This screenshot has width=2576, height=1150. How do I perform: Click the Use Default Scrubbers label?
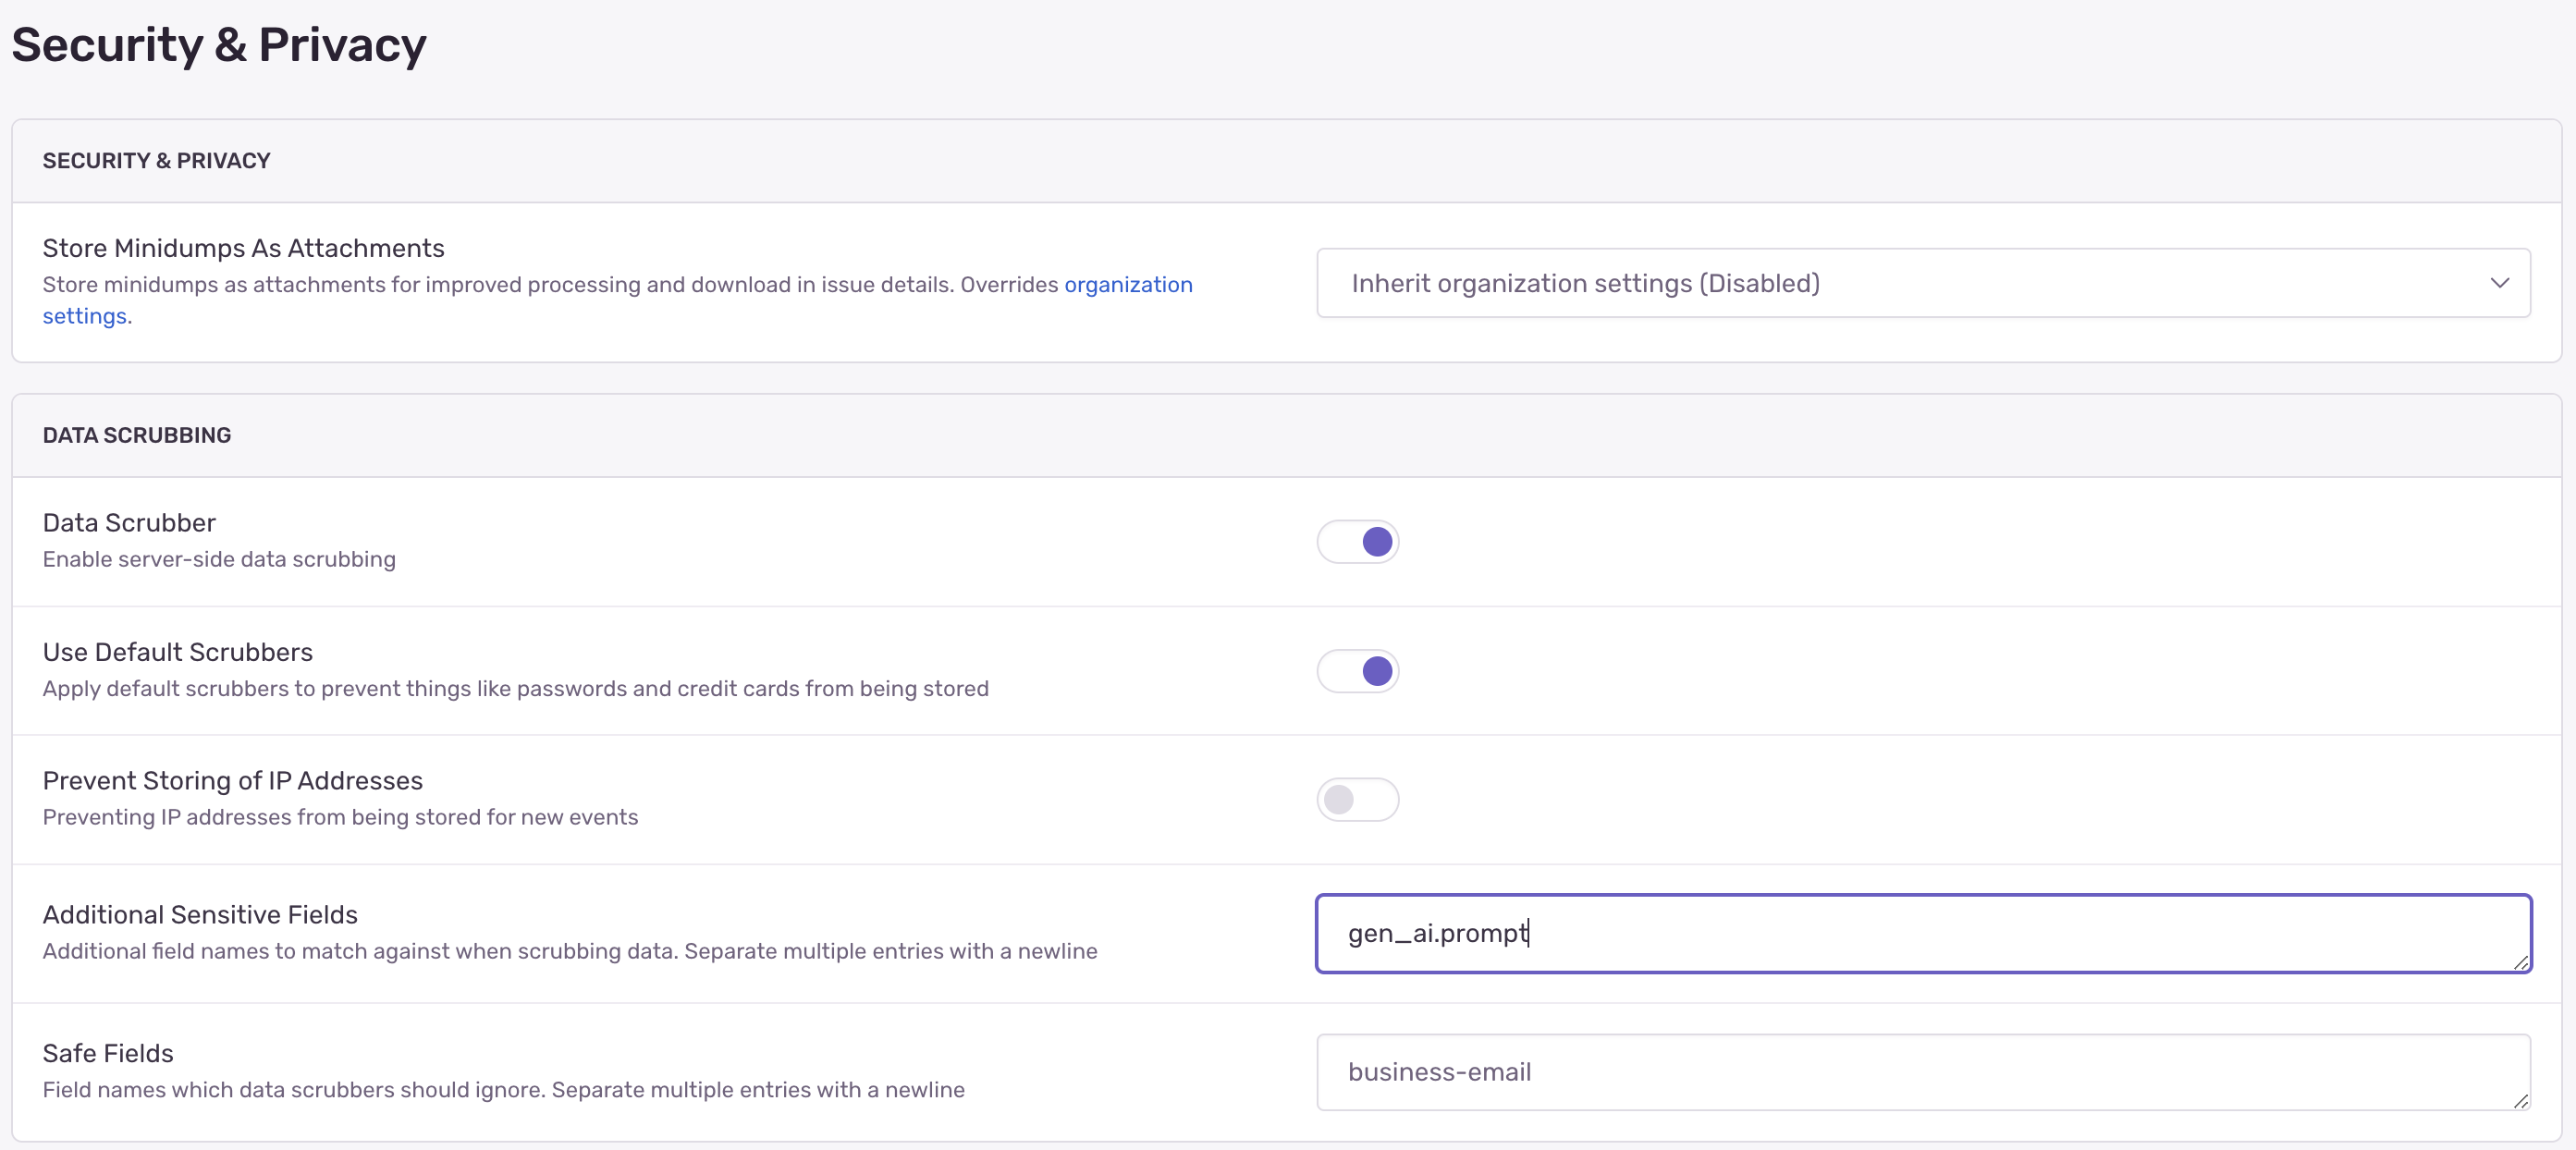(177, 652)
